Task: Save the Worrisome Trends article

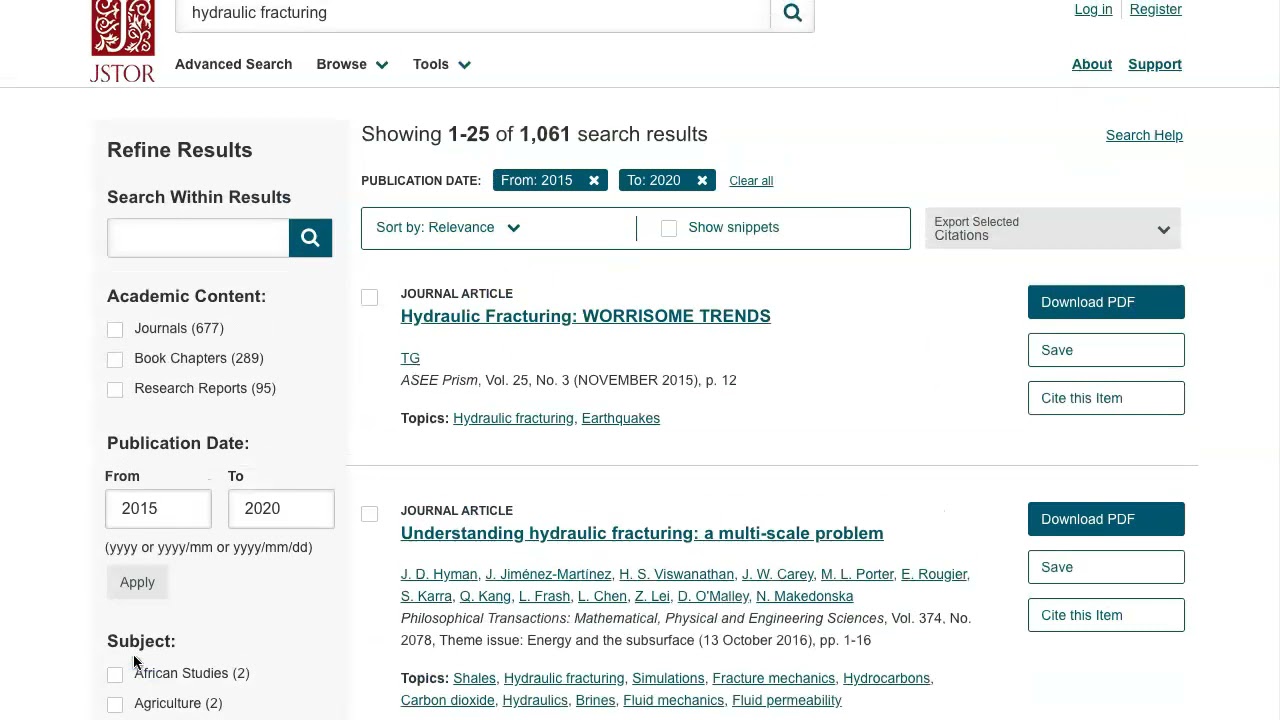Action: [1106, 350]
